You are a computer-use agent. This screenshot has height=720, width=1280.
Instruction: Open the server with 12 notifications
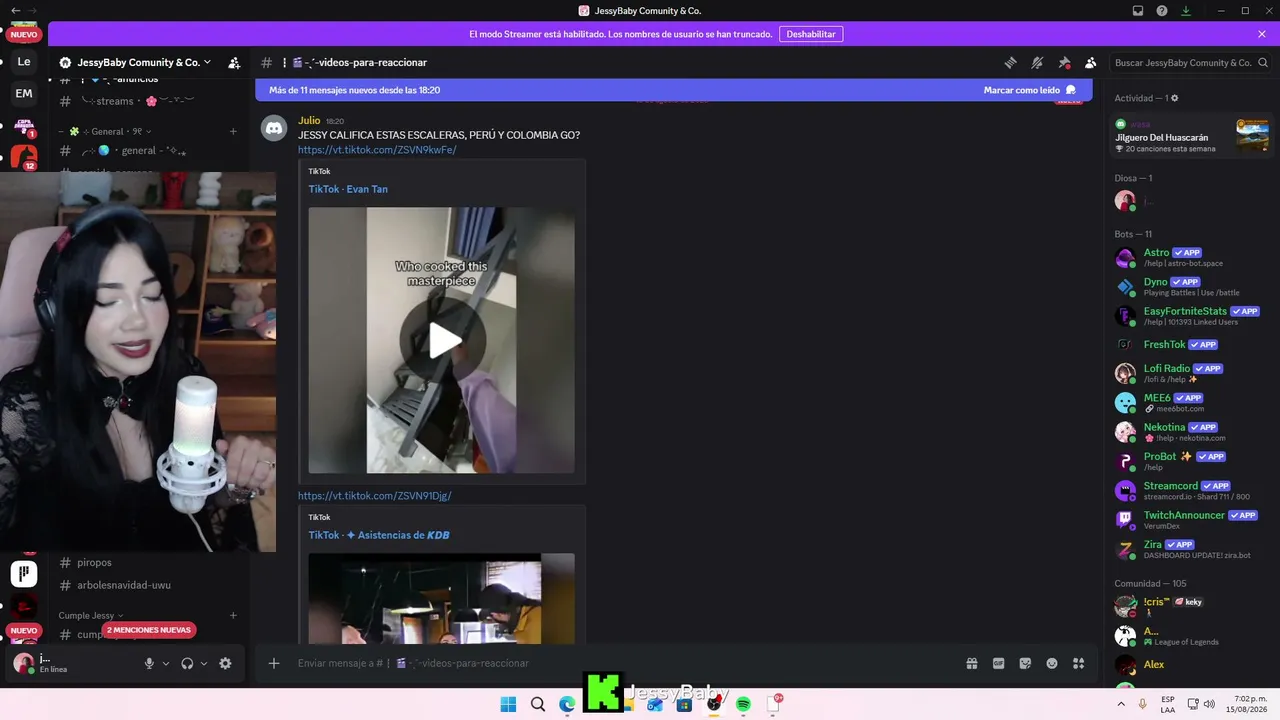[24, 158]
